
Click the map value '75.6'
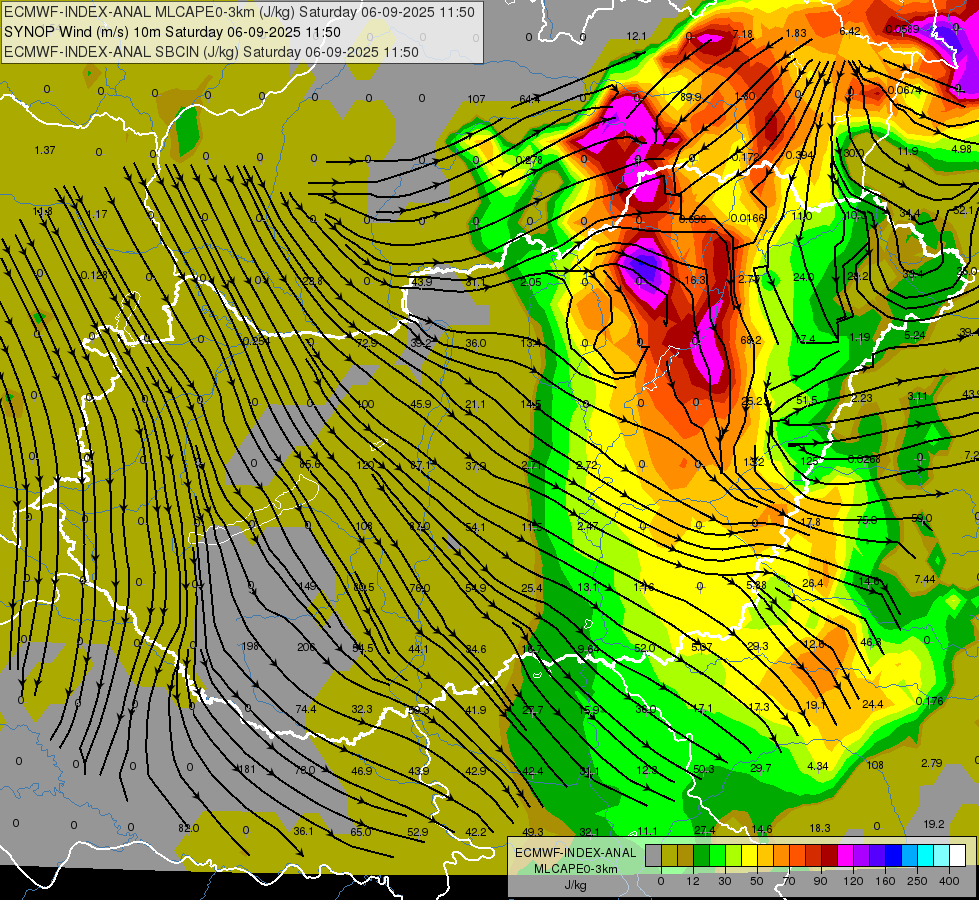[x=867, y=520]
